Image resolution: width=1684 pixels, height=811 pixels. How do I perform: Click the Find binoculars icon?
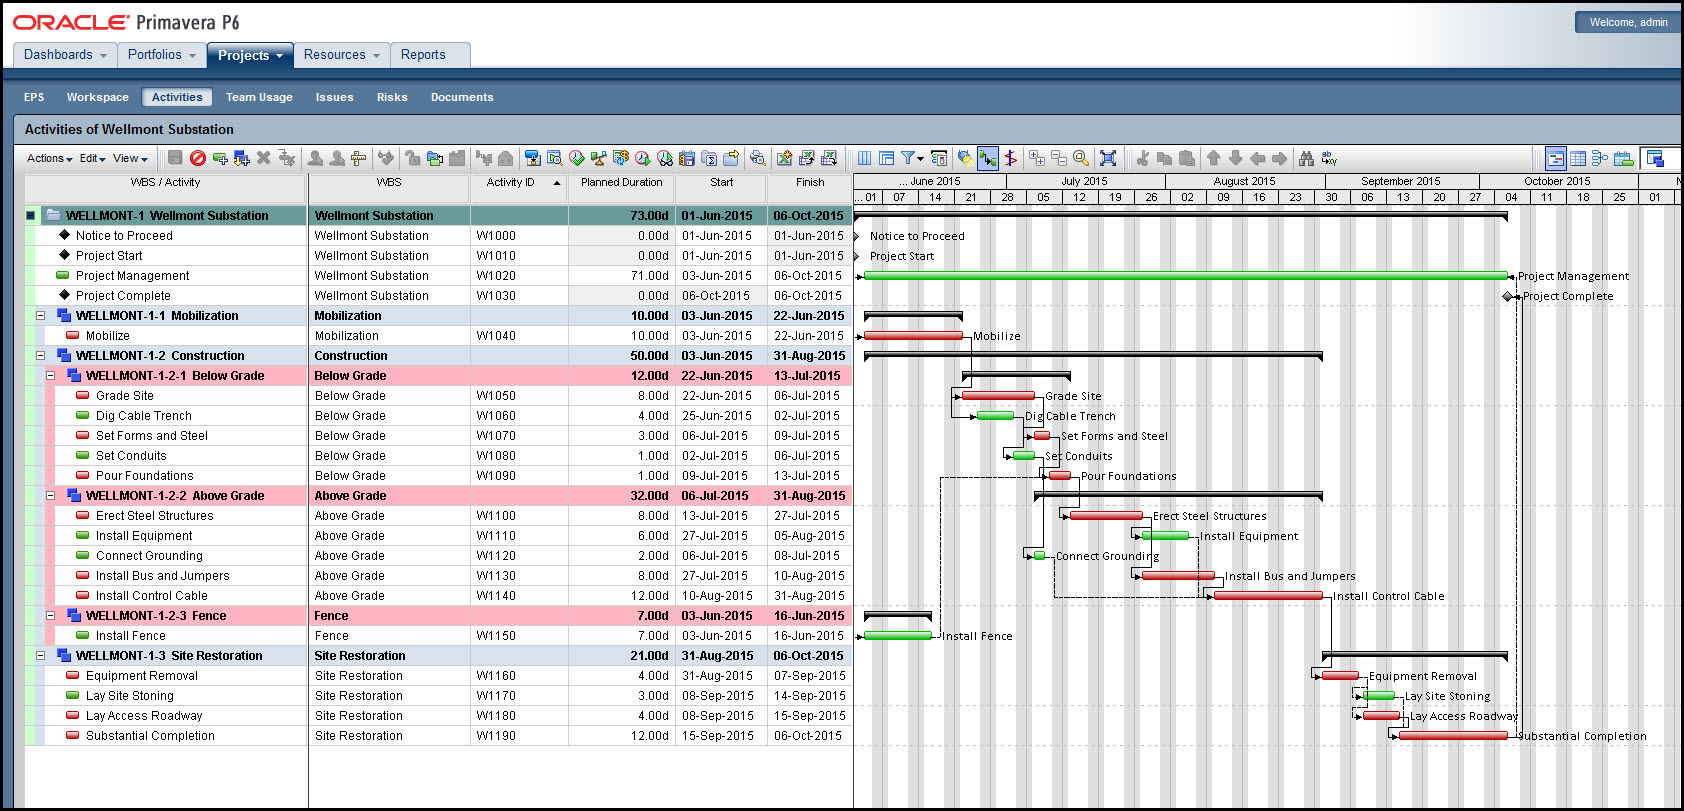(1306, 158)
